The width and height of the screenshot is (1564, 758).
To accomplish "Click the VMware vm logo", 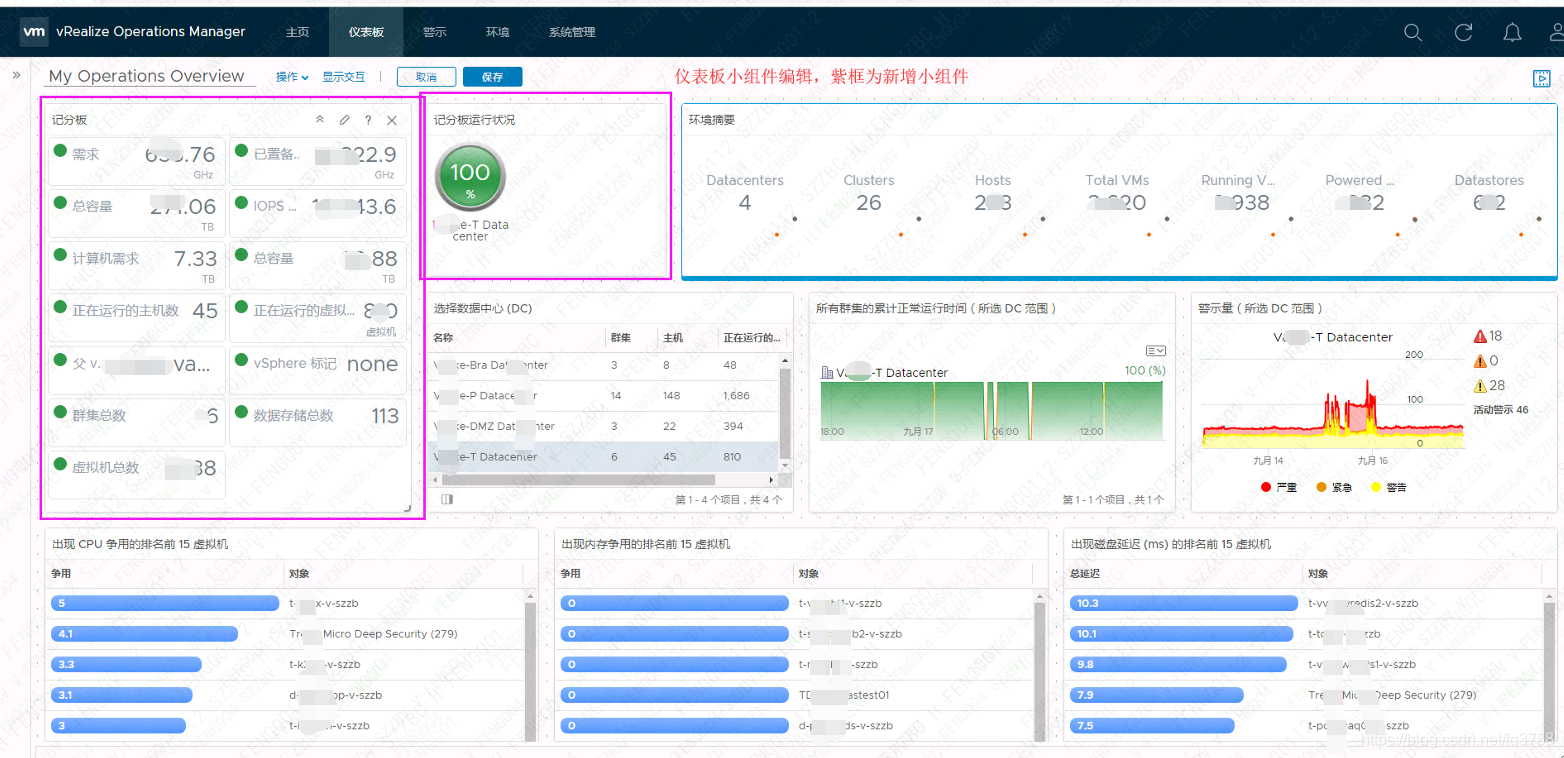I will tap(34, 32).
